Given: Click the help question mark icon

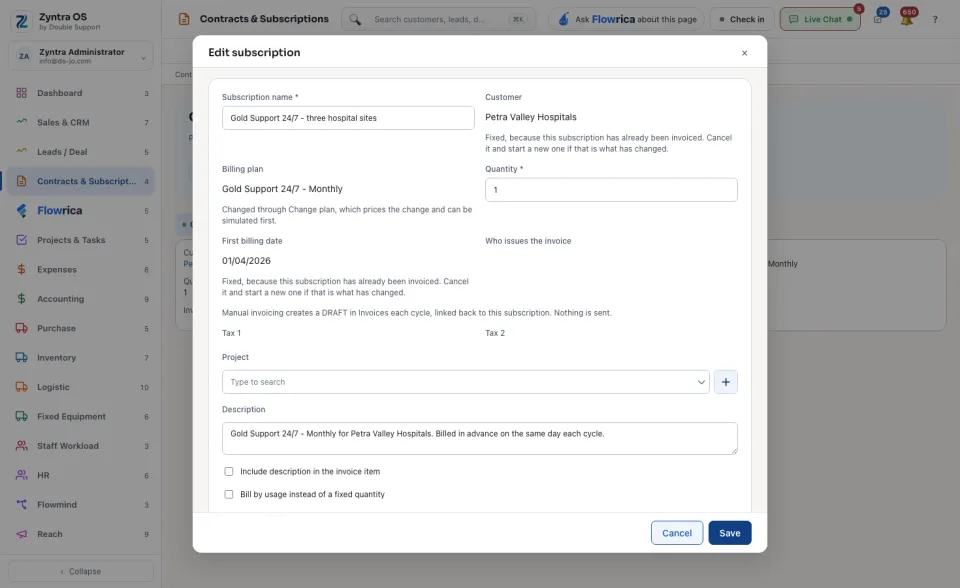Looking at the screenshot, I should (x=935, y=19).
